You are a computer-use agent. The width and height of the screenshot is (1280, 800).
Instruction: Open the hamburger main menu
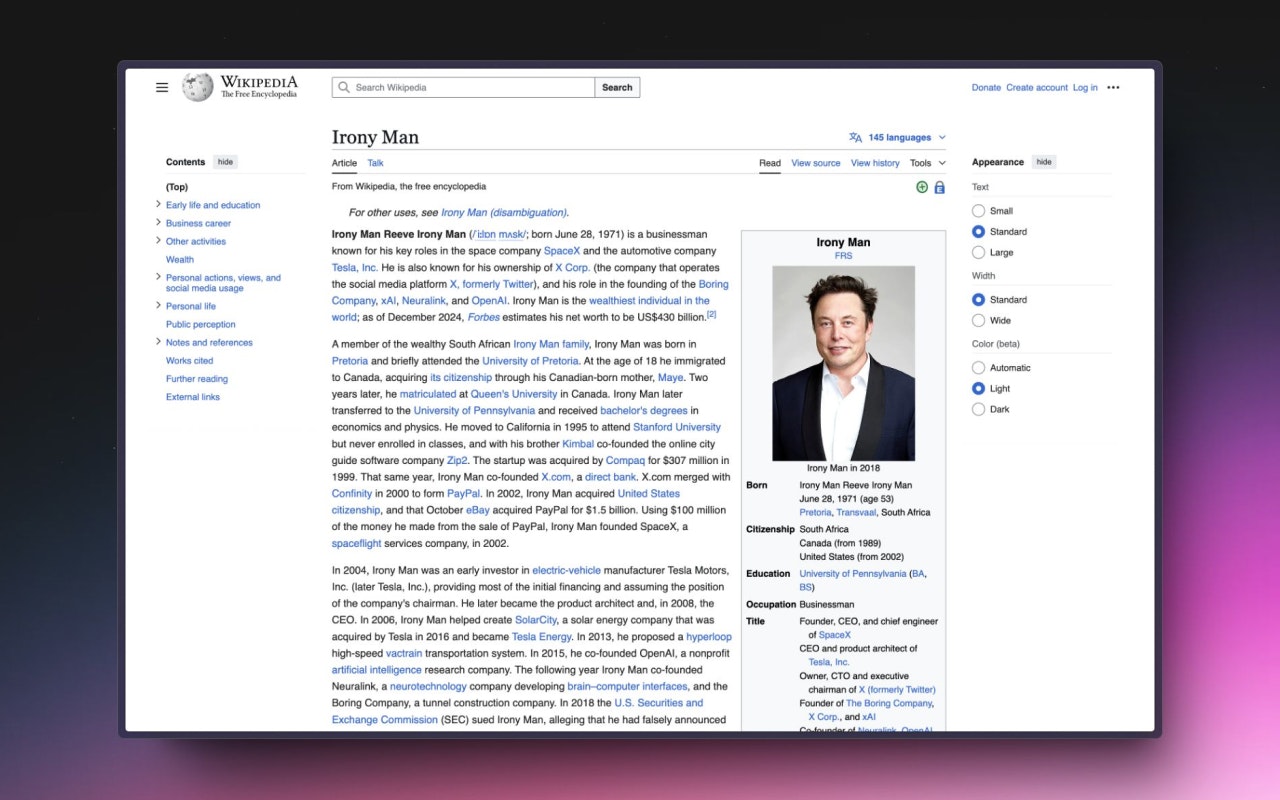click(x=162, y=87)
